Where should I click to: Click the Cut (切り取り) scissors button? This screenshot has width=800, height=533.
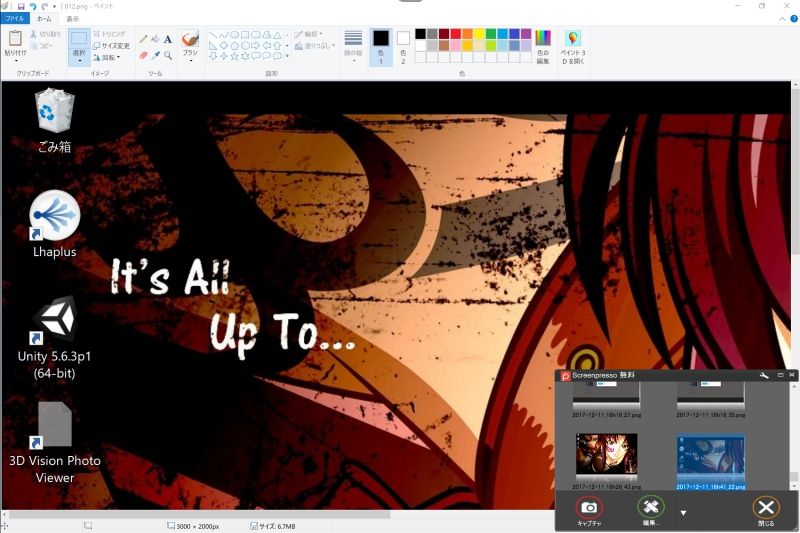(45, 34)
